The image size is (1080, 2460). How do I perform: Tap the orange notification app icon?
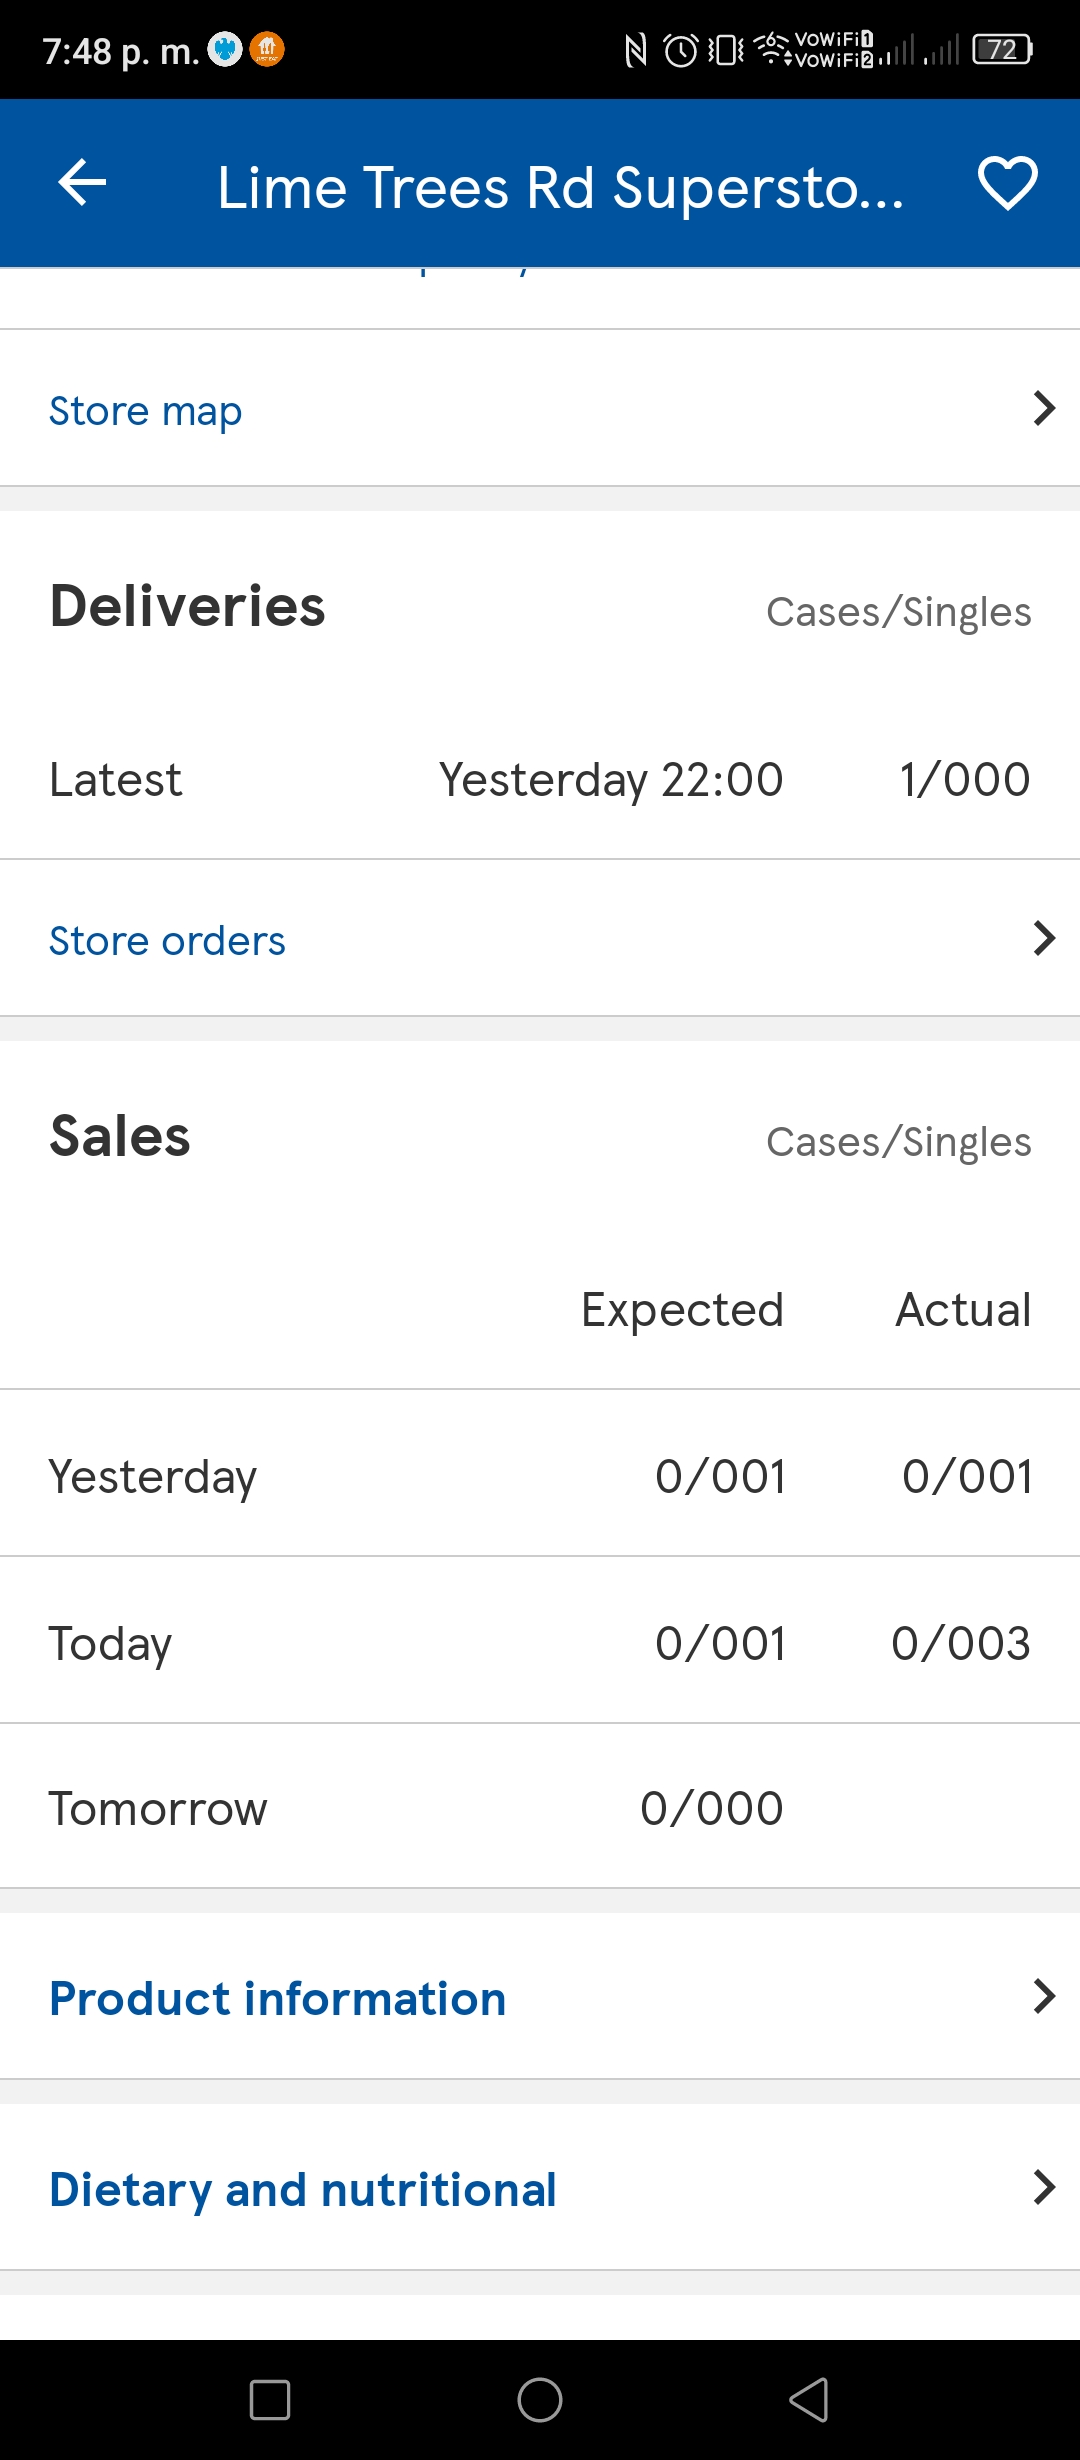click(x=267, y=49)
